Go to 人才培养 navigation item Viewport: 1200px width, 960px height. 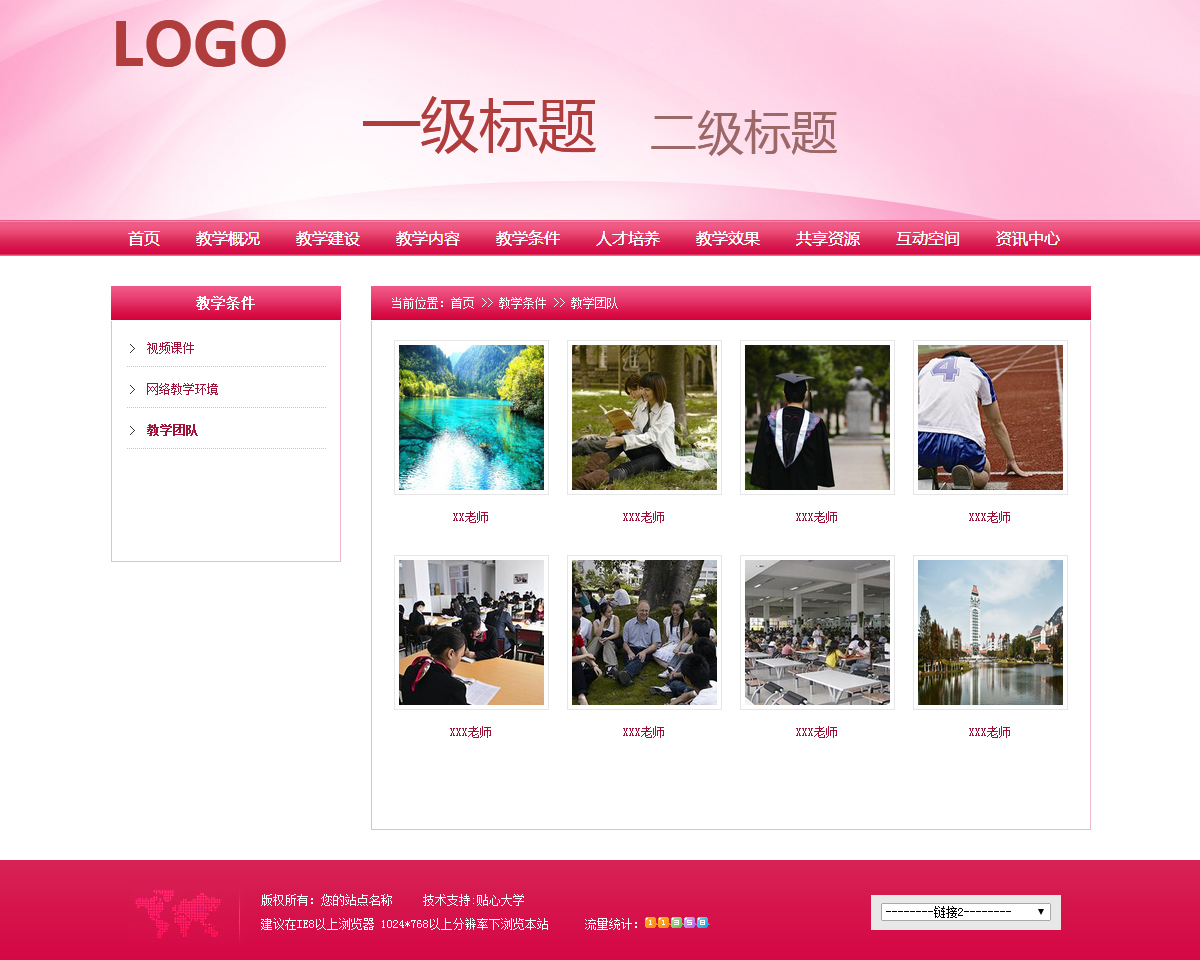click(628, 239)
